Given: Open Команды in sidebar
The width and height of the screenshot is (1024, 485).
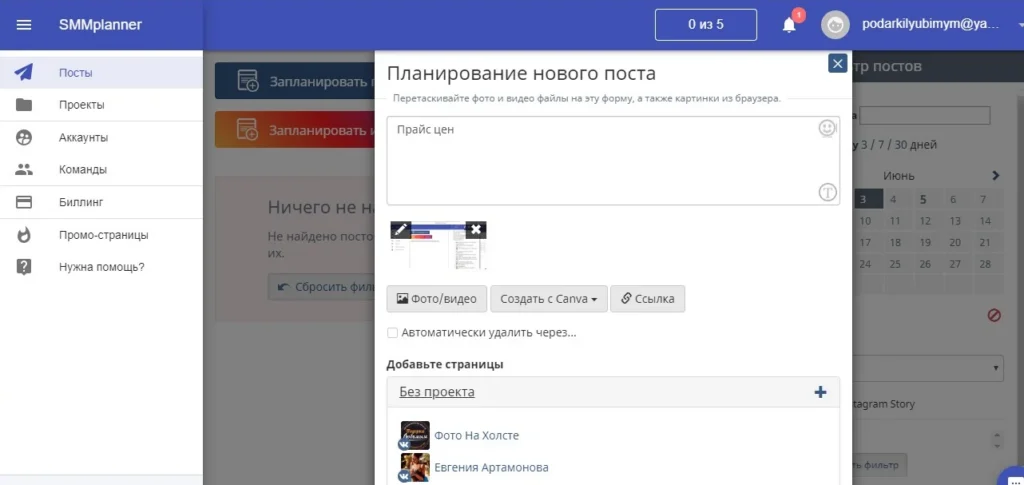Looking at the screenshot, I should click(x=101, y=169).
